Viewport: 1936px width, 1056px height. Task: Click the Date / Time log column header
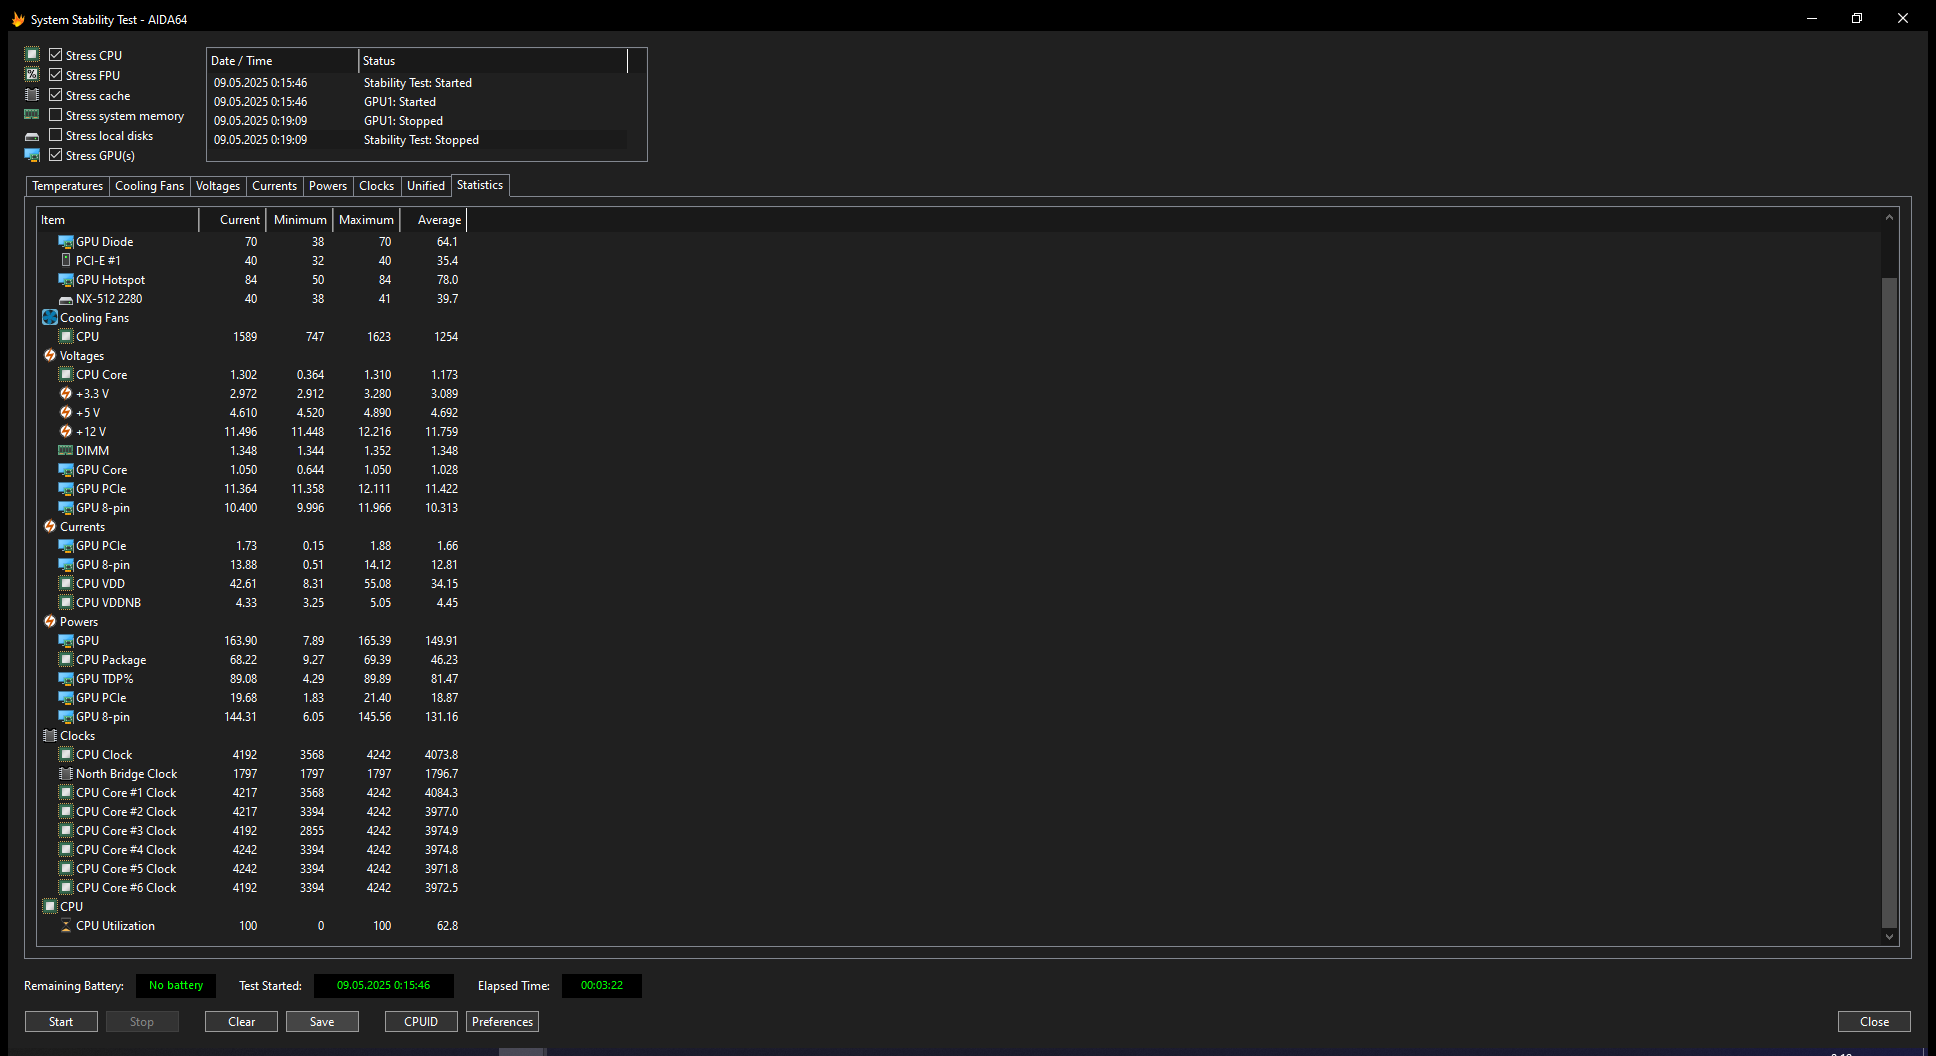pyautogui.click(x=282, y=61)
